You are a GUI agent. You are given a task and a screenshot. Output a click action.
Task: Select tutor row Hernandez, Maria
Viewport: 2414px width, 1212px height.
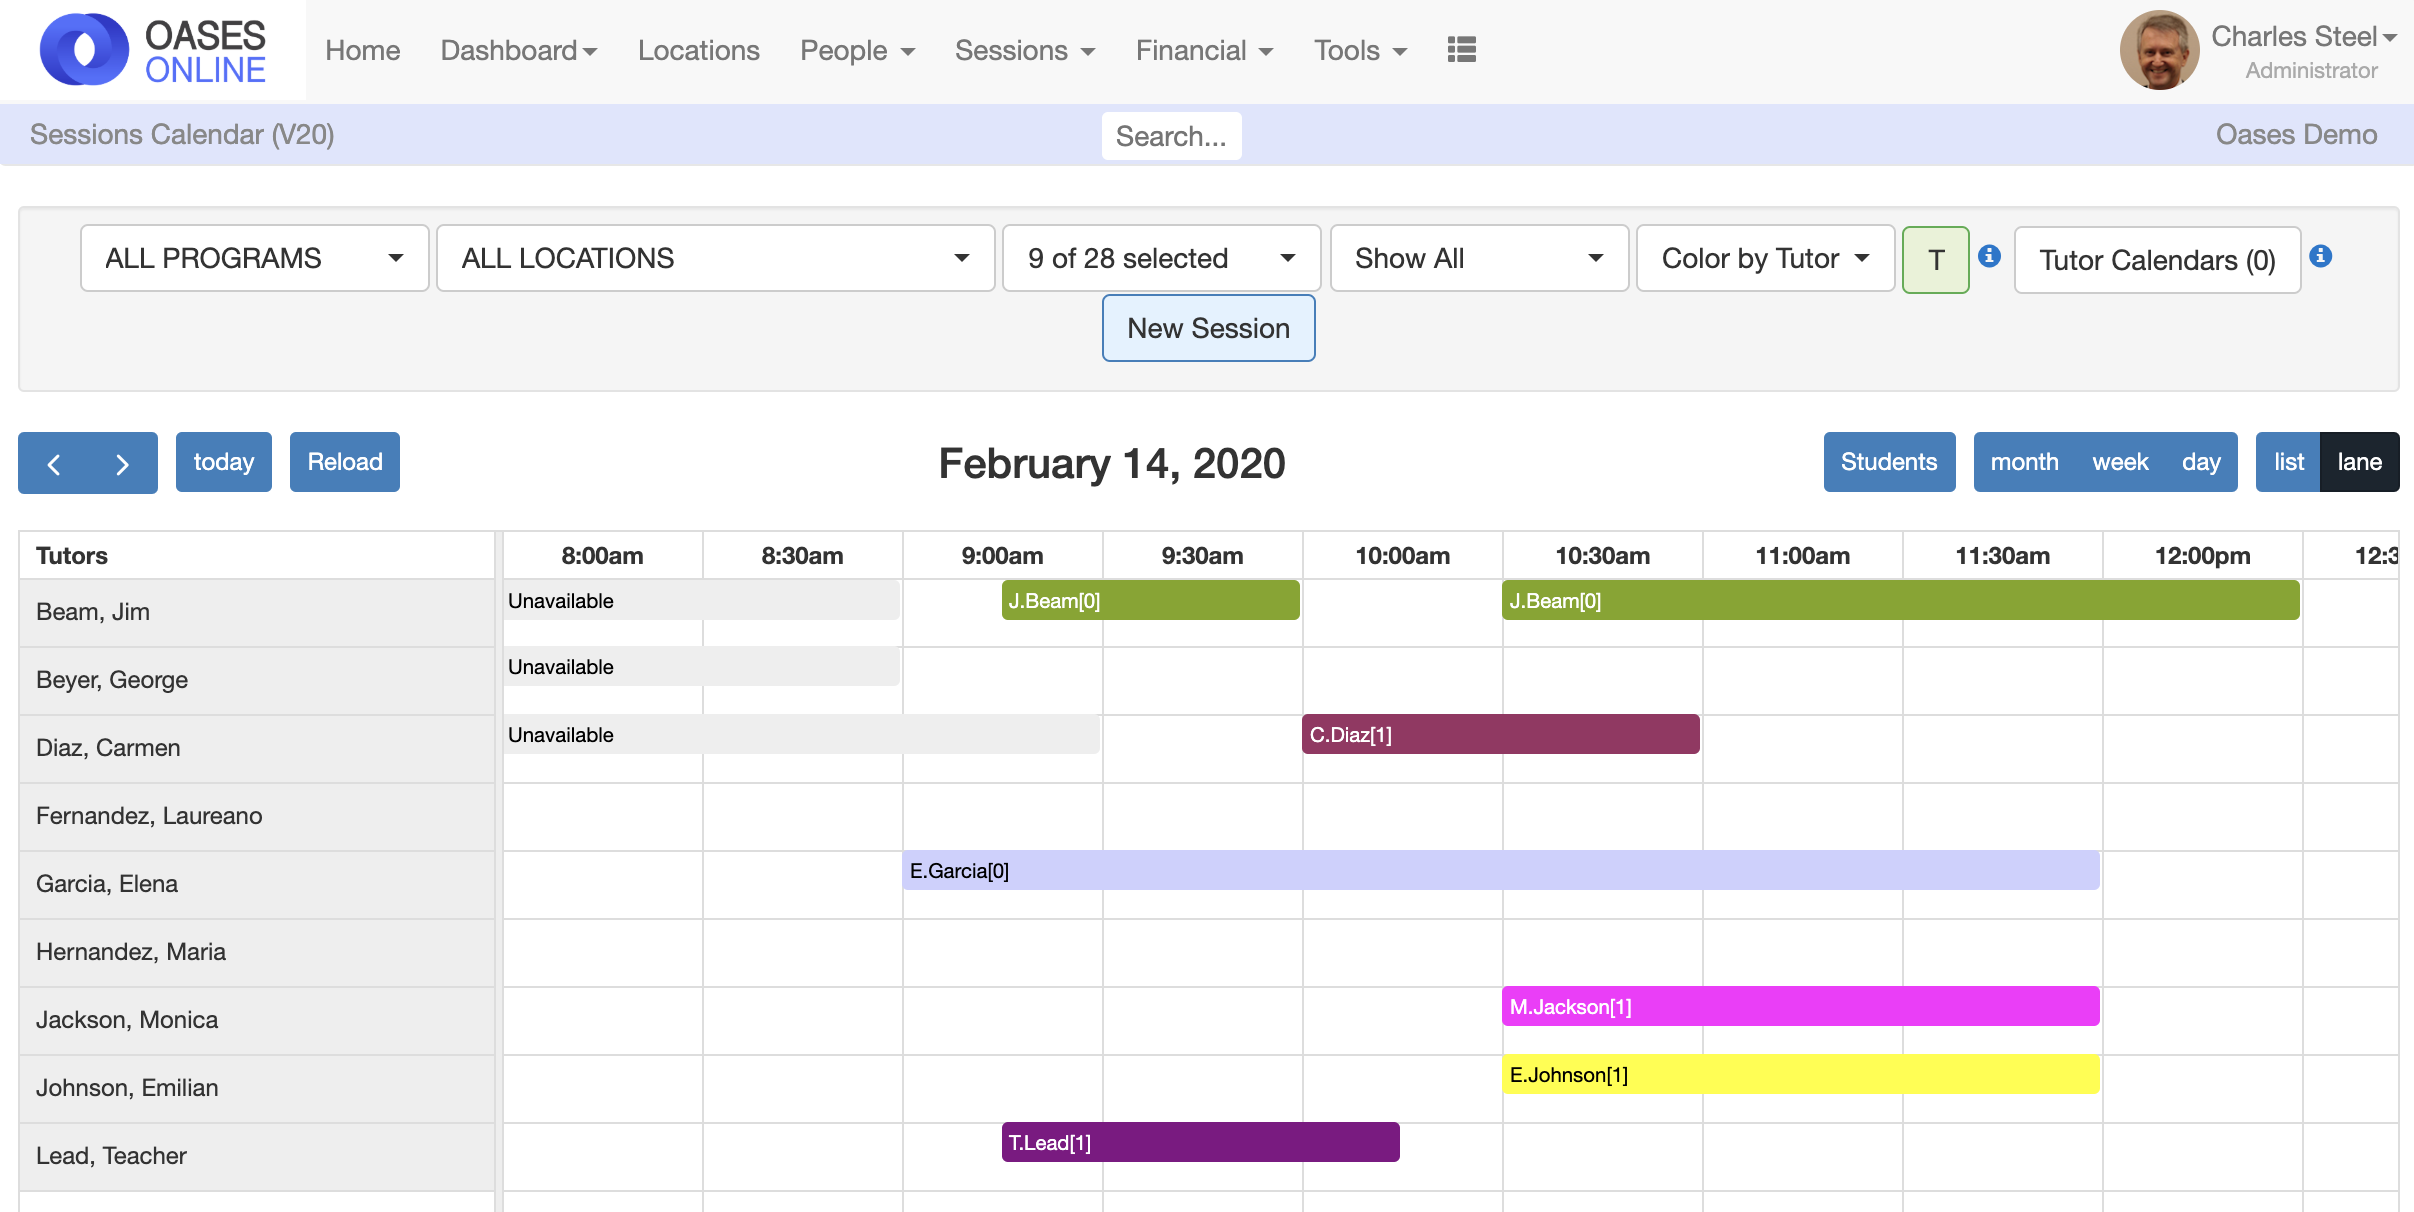(257, 952)
